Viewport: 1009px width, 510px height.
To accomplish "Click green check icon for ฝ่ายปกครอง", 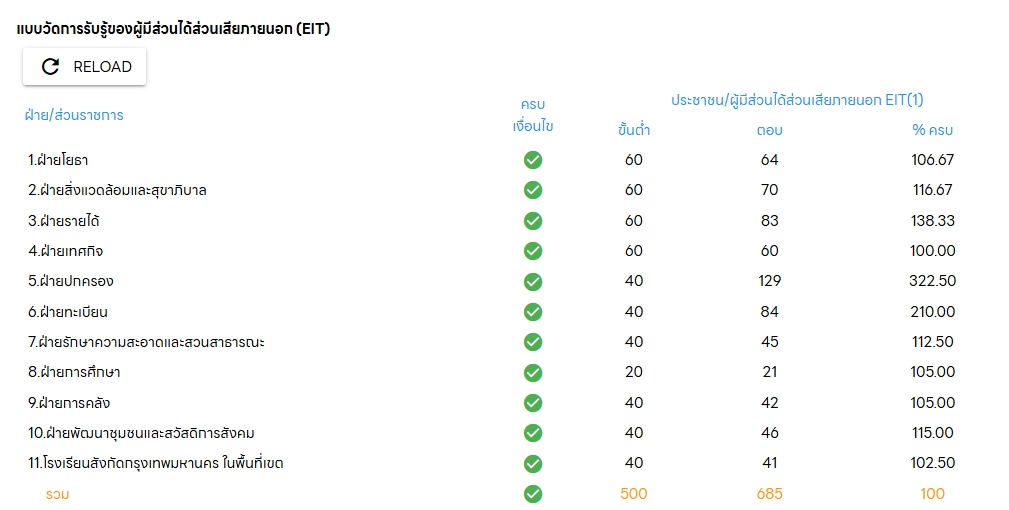I will coord(533,282).
